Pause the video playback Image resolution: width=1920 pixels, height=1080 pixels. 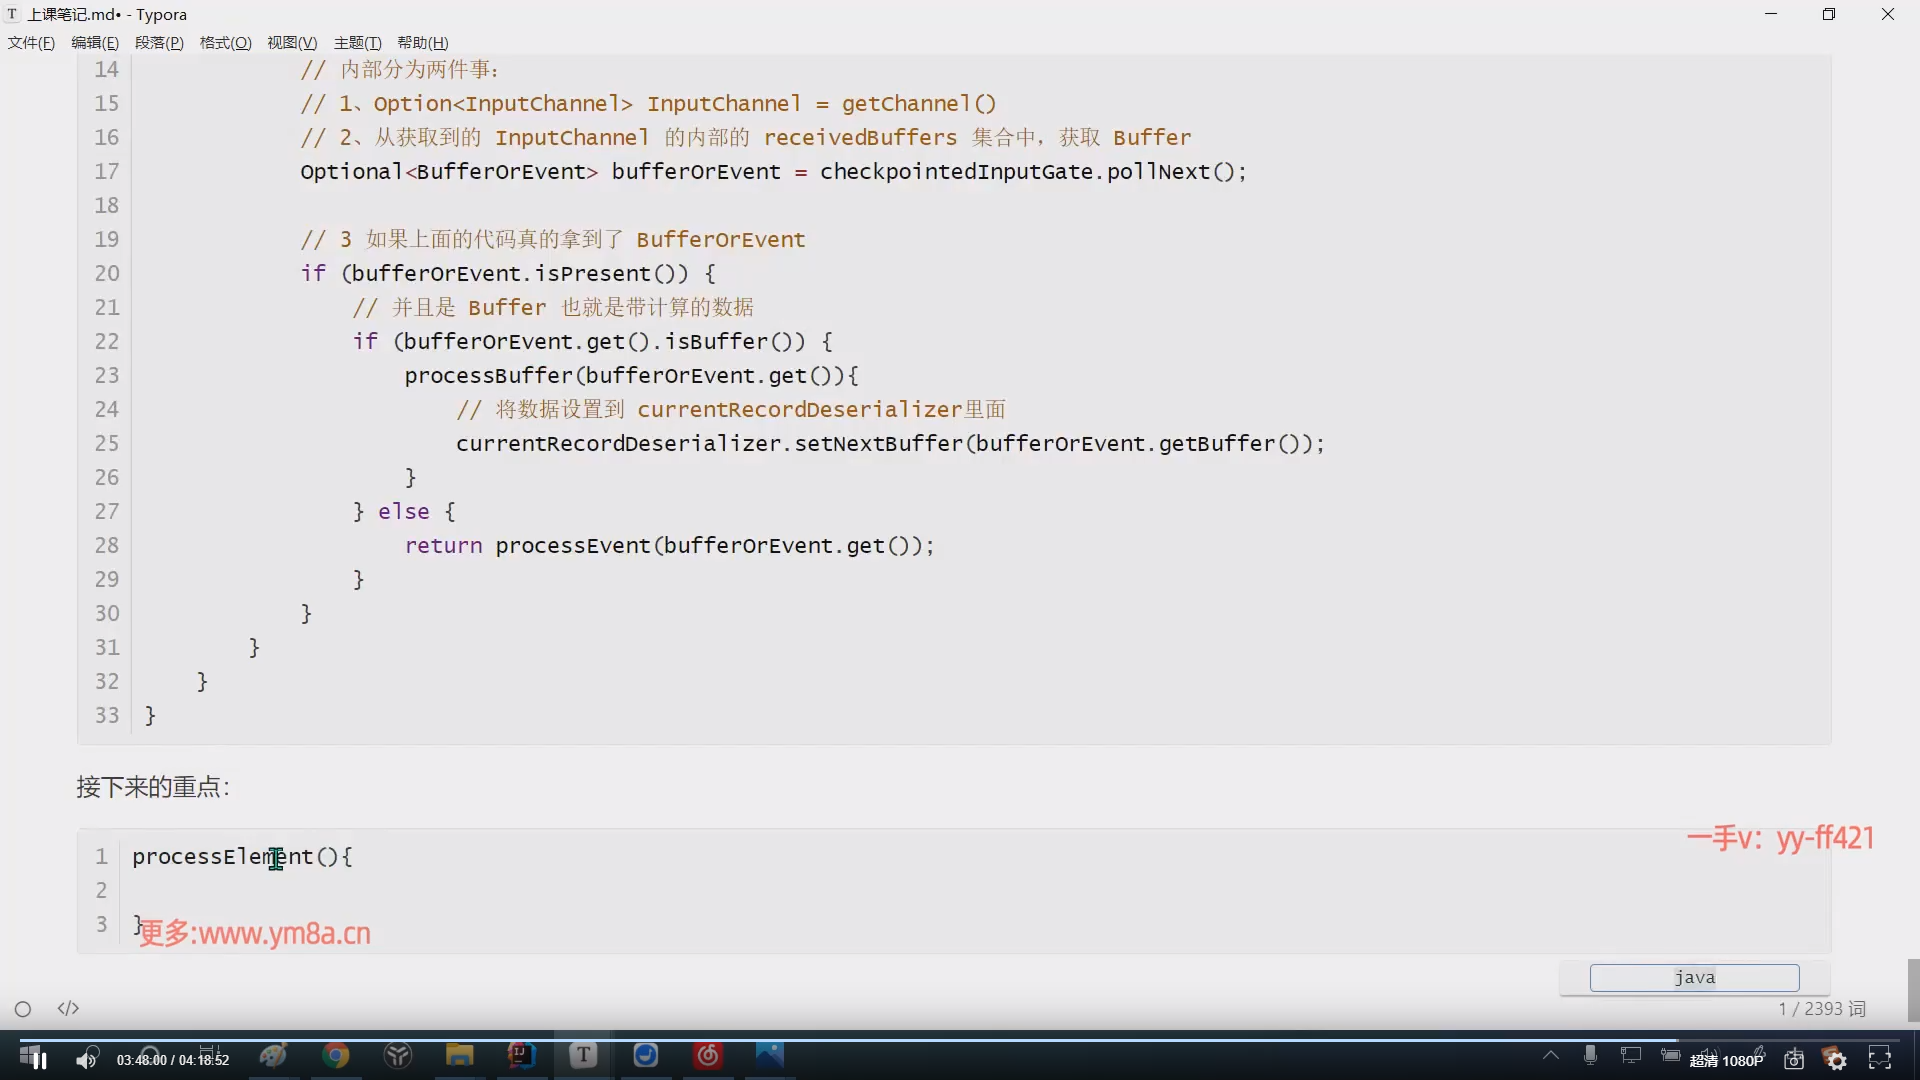point(40,1059)
